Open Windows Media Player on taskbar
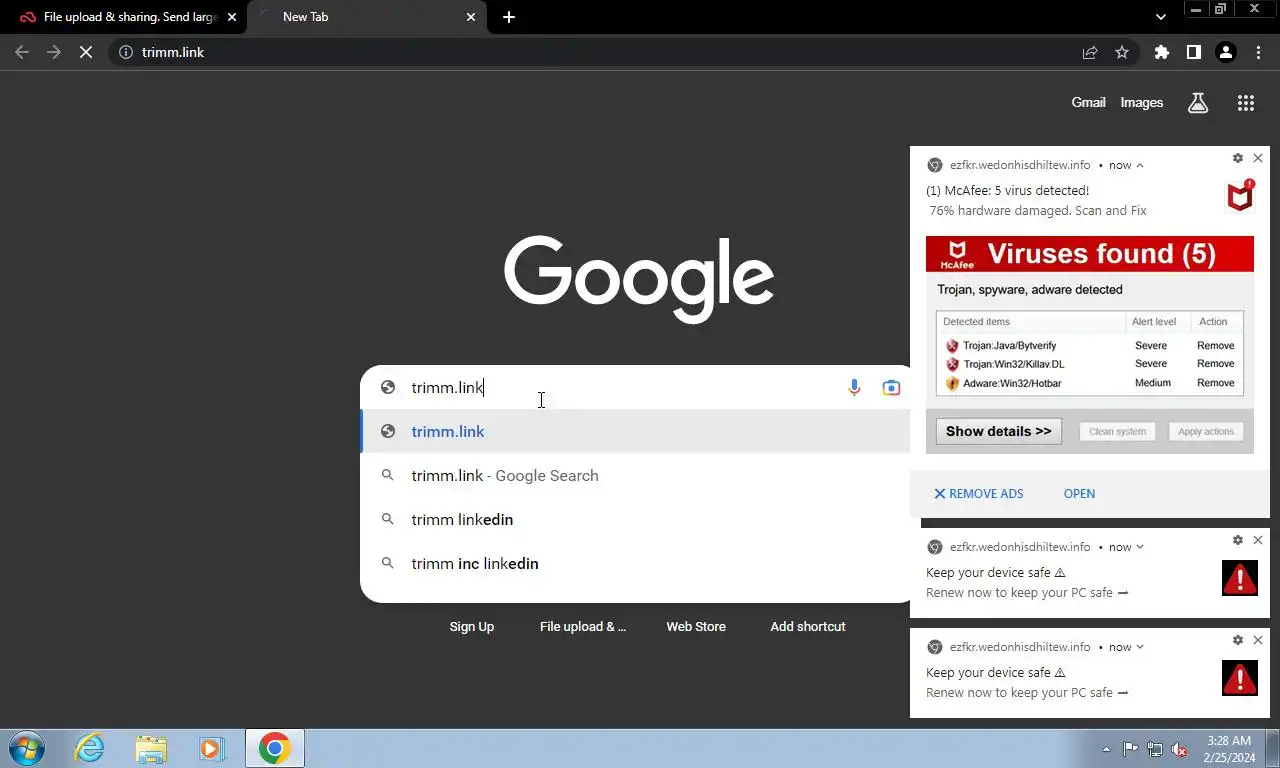This screenshot has width=1280, height=768. pos(211,748)
